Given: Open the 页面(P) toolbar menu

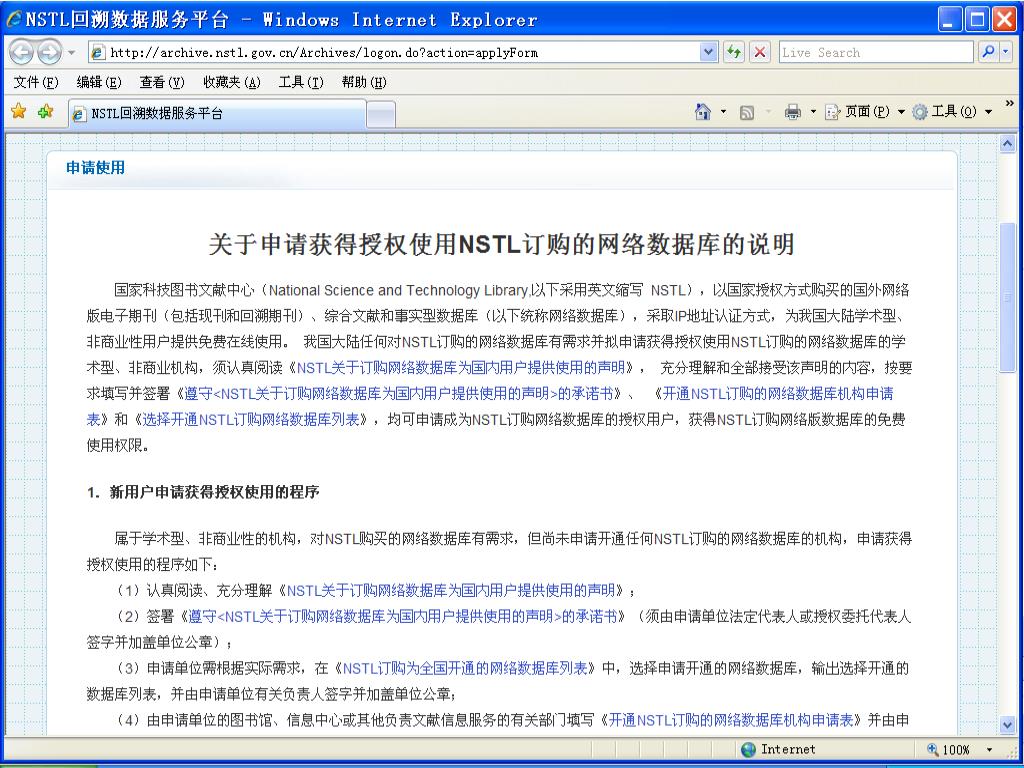Looking at the screenshot, I should [865, 112].
